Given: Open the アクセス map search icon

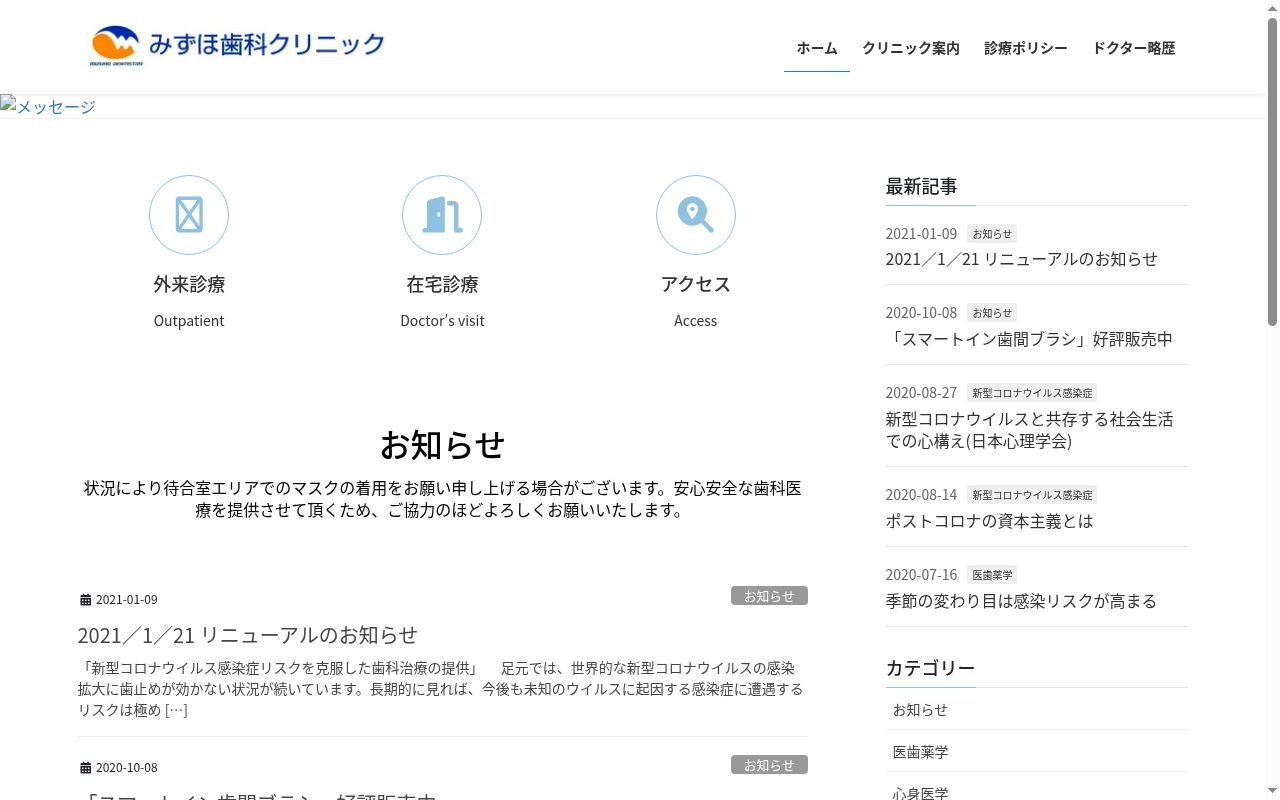Looking at the screenshot, I should [x=696, y=215].
